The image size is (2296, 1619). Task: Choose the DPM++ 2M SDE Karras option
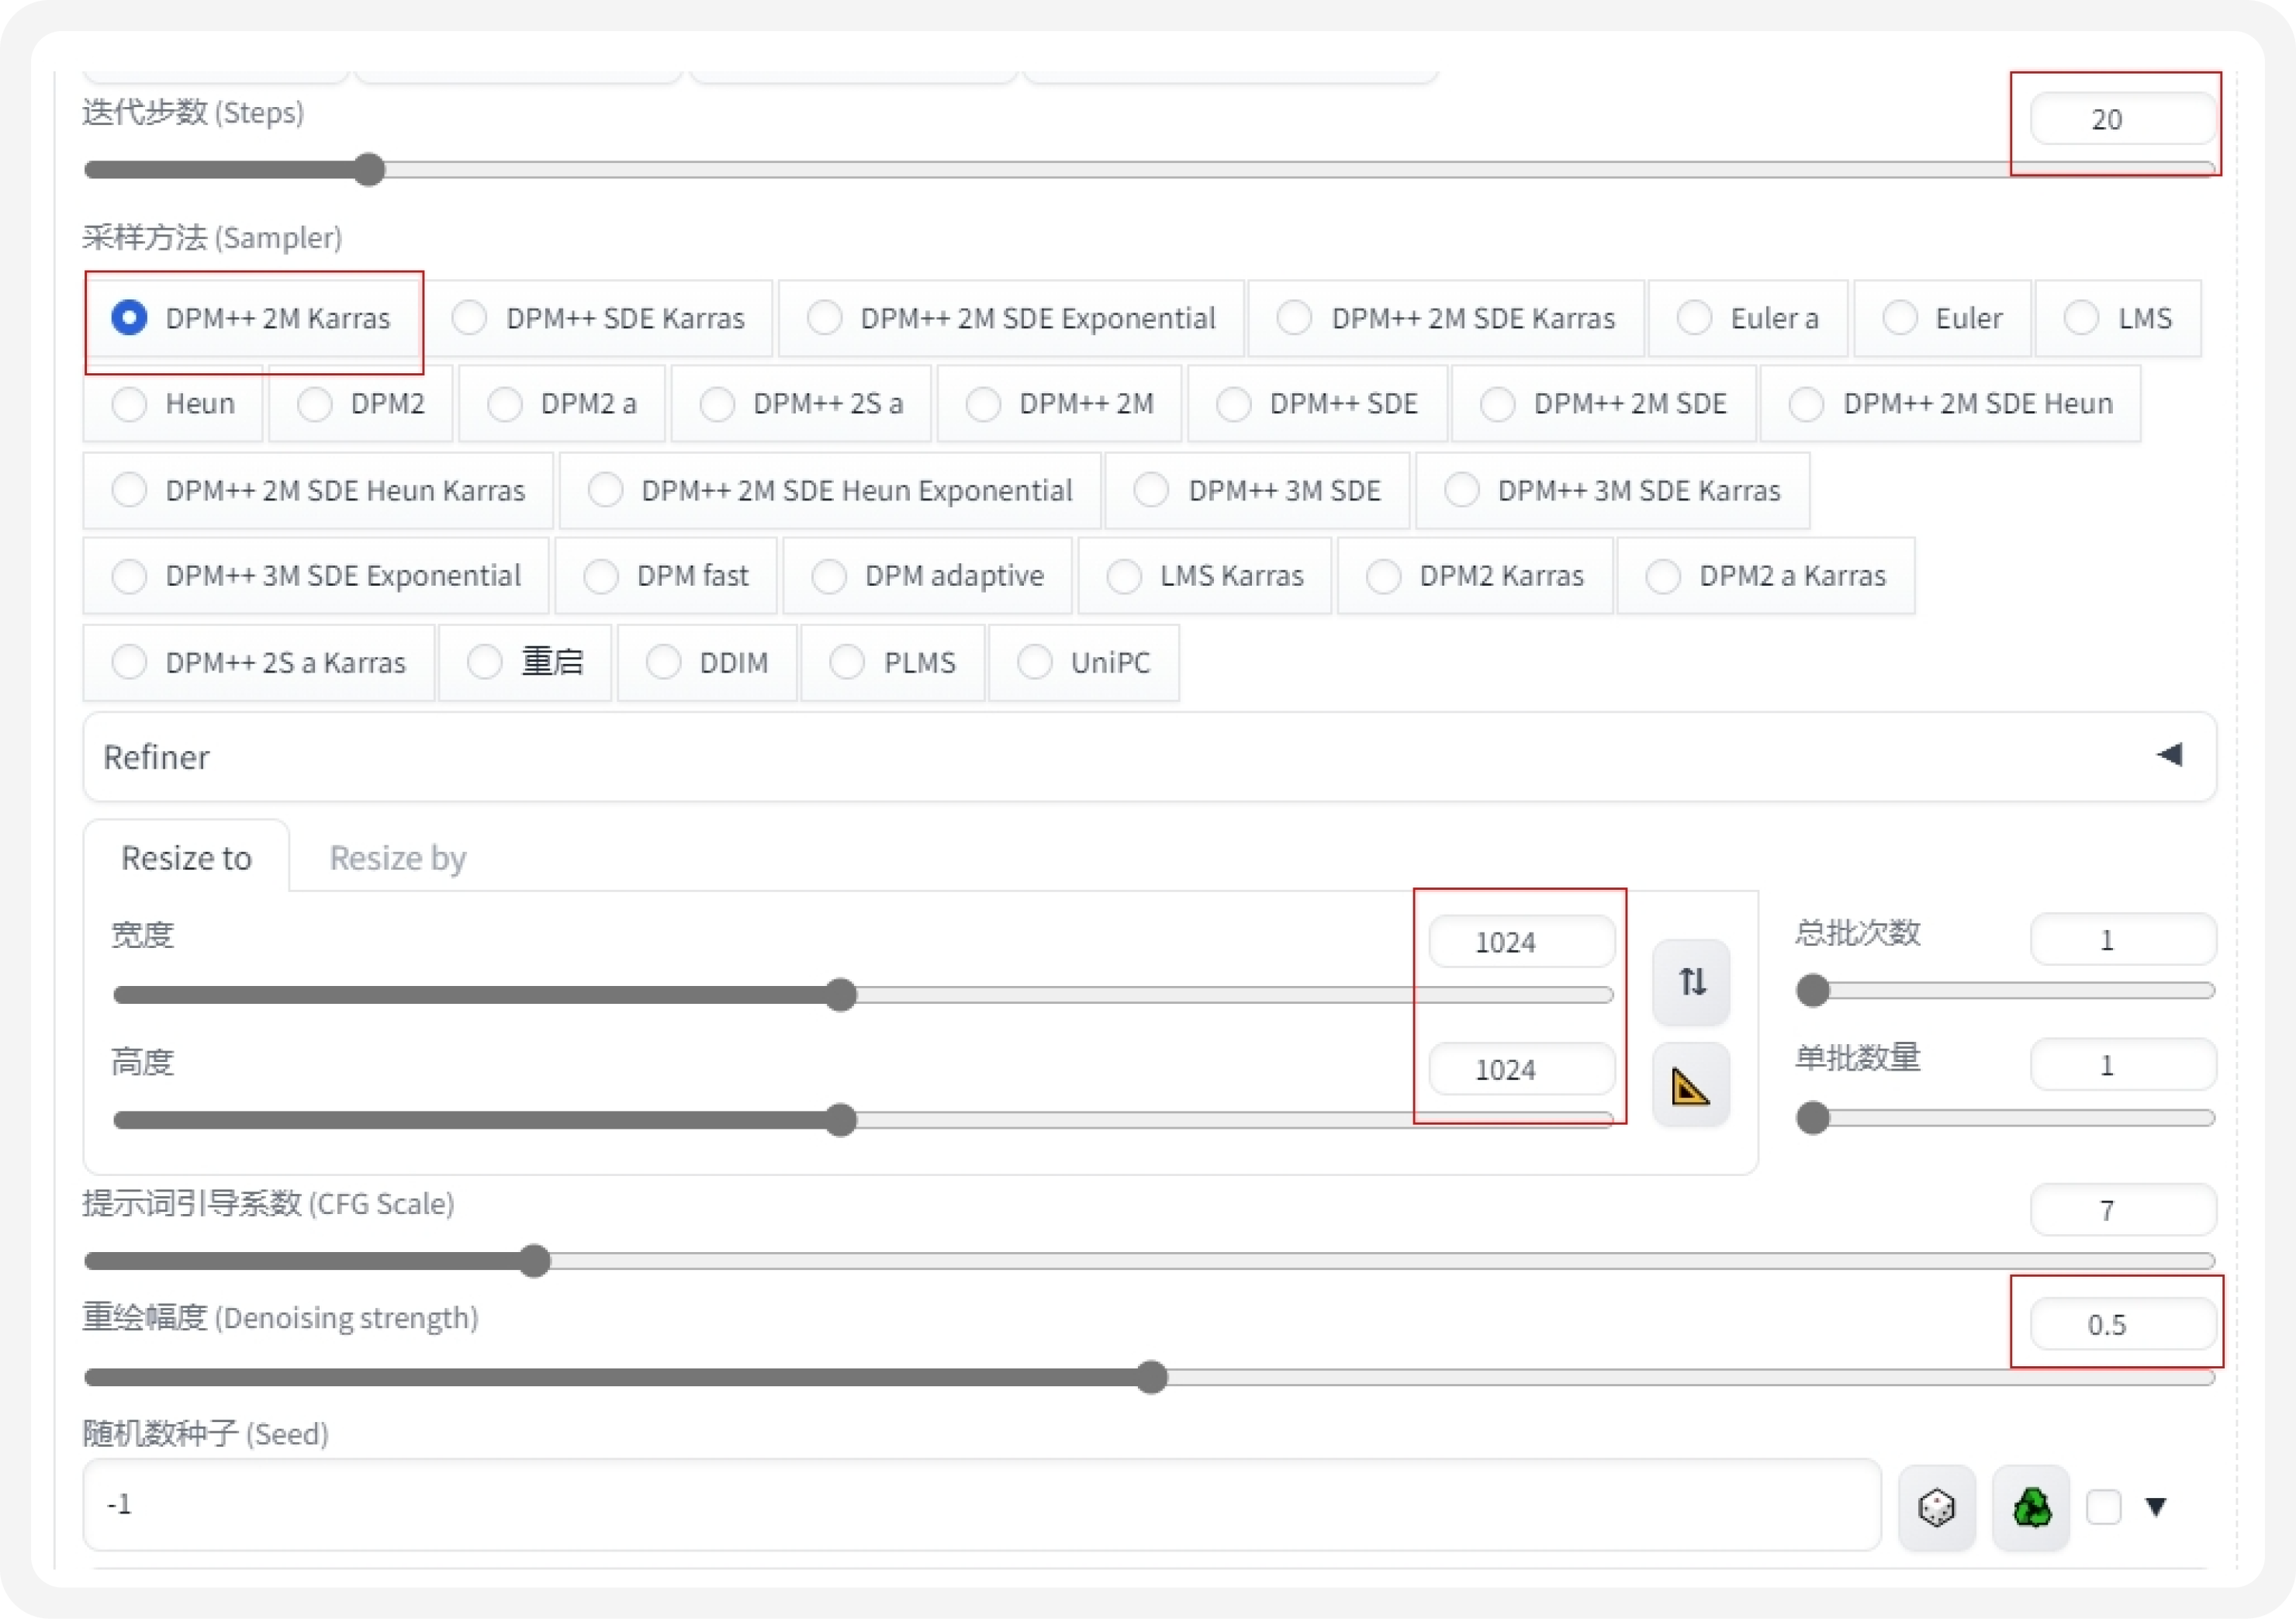pos(1446,318)
